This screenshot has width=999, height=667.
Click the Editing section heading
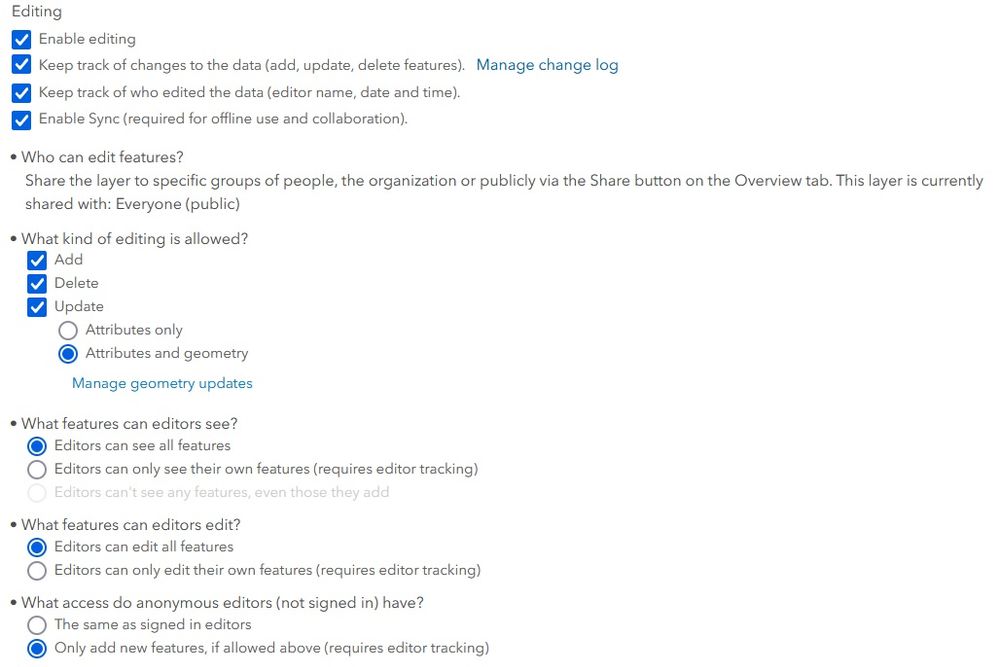[36, 12]
